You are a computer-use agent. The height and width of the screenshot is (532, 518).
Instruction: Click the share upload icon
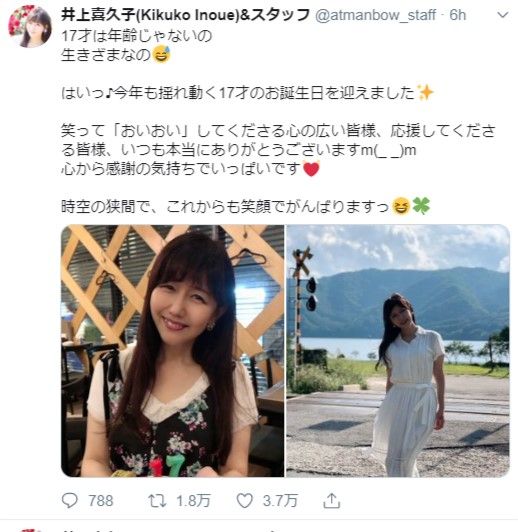tap(331, 501)
